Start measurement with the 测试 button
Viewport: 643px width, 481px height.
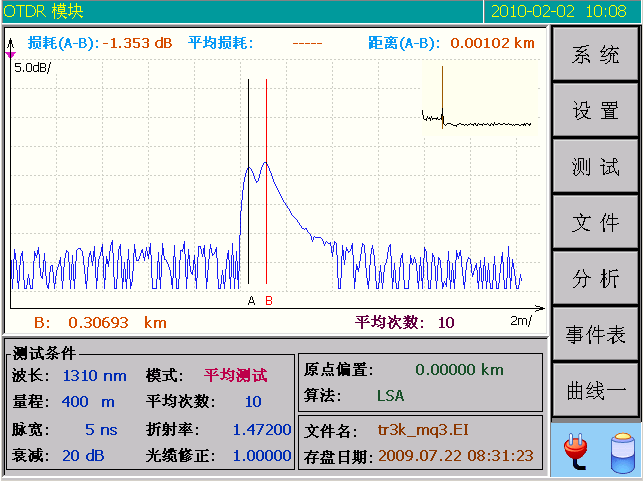[595, 166]
